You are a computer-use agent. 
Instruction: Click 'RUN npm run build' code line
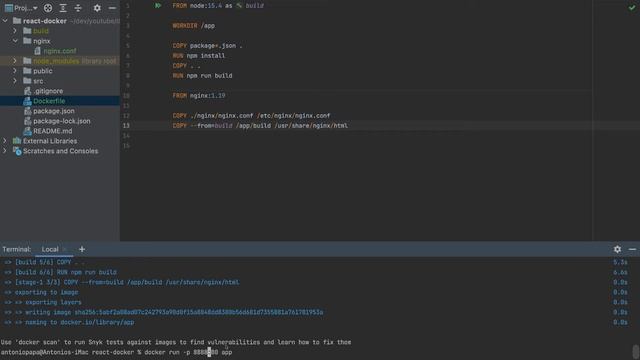coord(202,76)
